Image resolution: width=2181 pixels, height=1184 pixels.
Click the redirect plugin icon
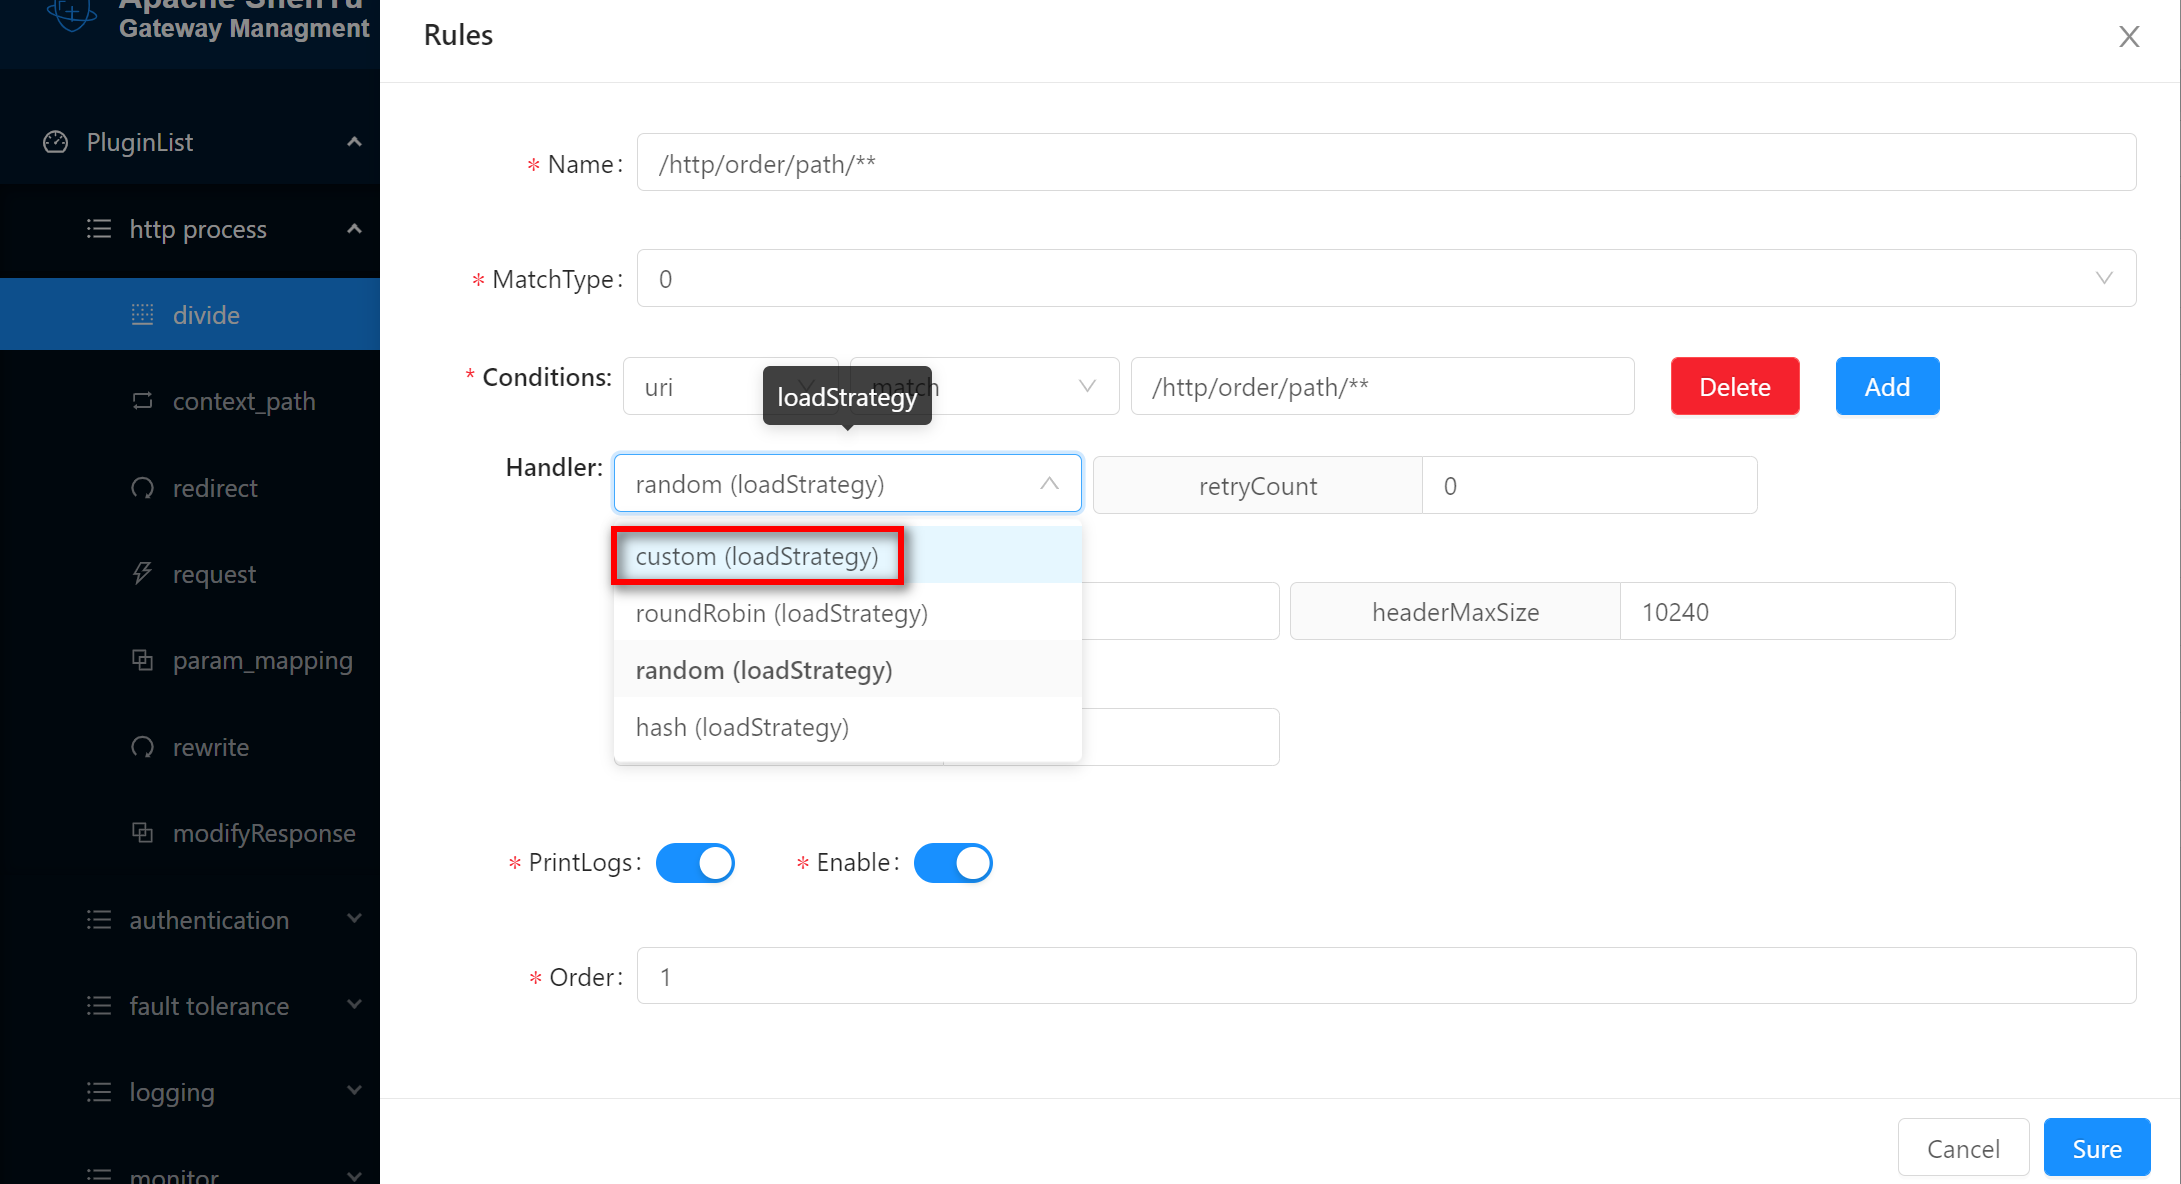143,488
